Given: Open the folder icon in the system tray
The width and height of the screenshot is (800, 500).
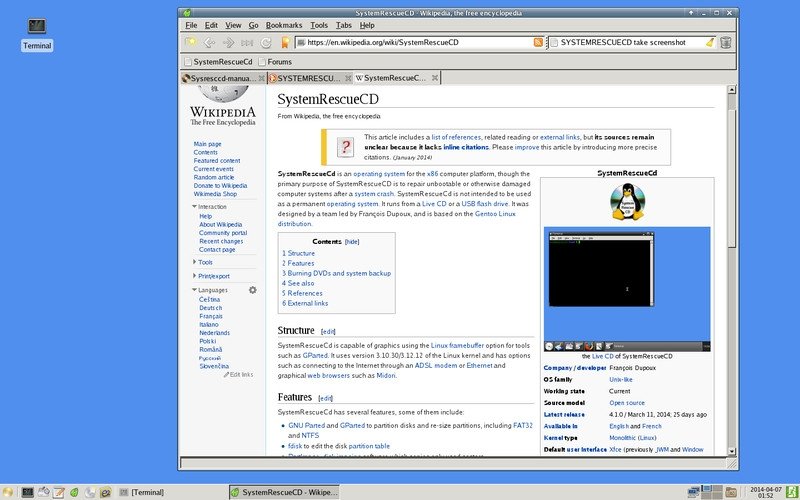Looking at the screenshot, I should 731,492.
